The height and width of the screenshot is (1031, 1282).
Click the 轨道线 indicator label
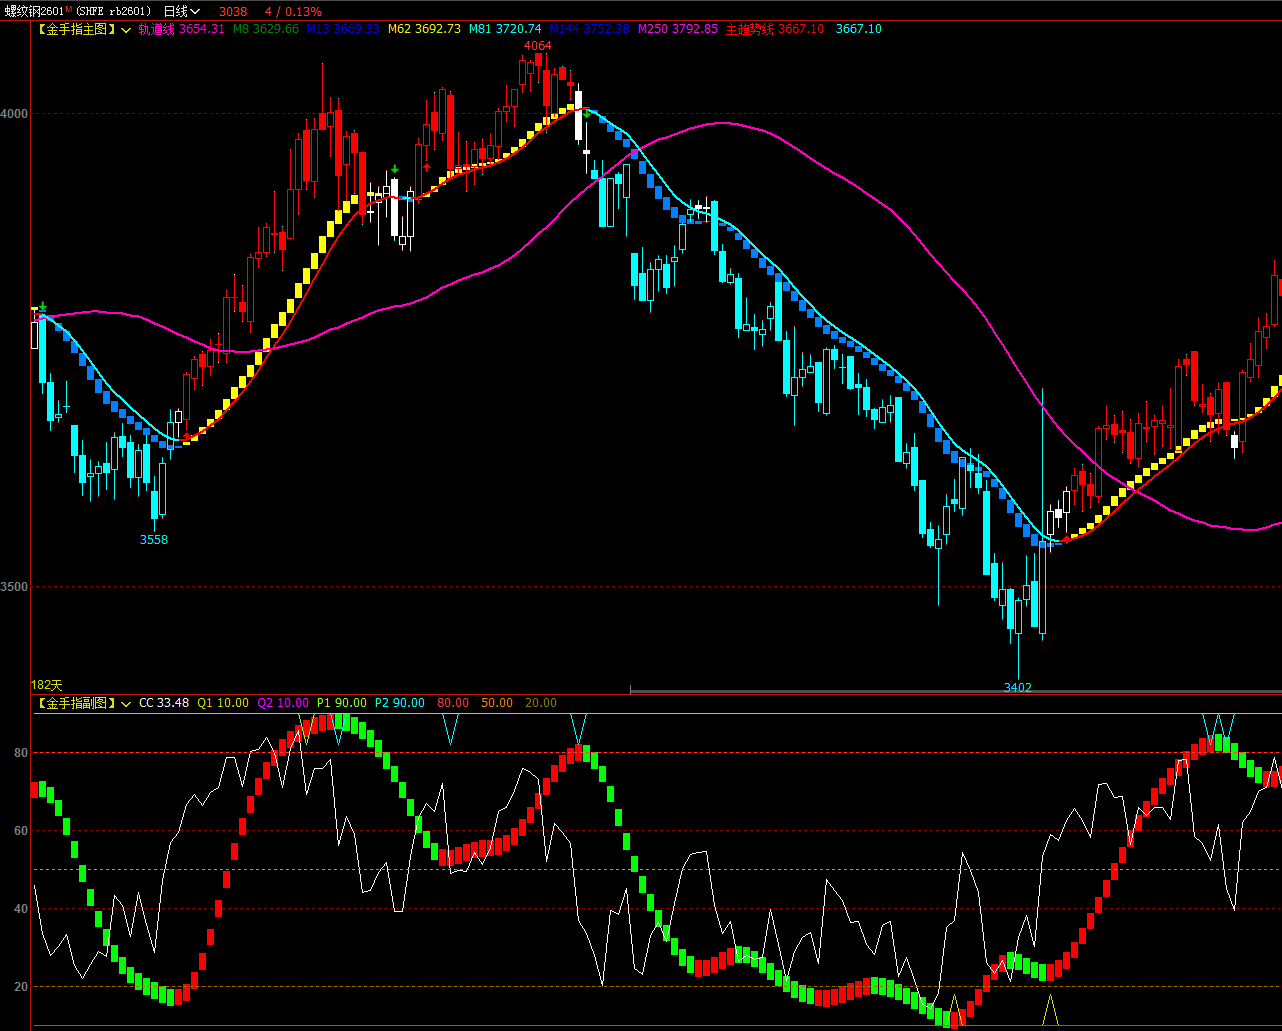click(x=156, y=29)
